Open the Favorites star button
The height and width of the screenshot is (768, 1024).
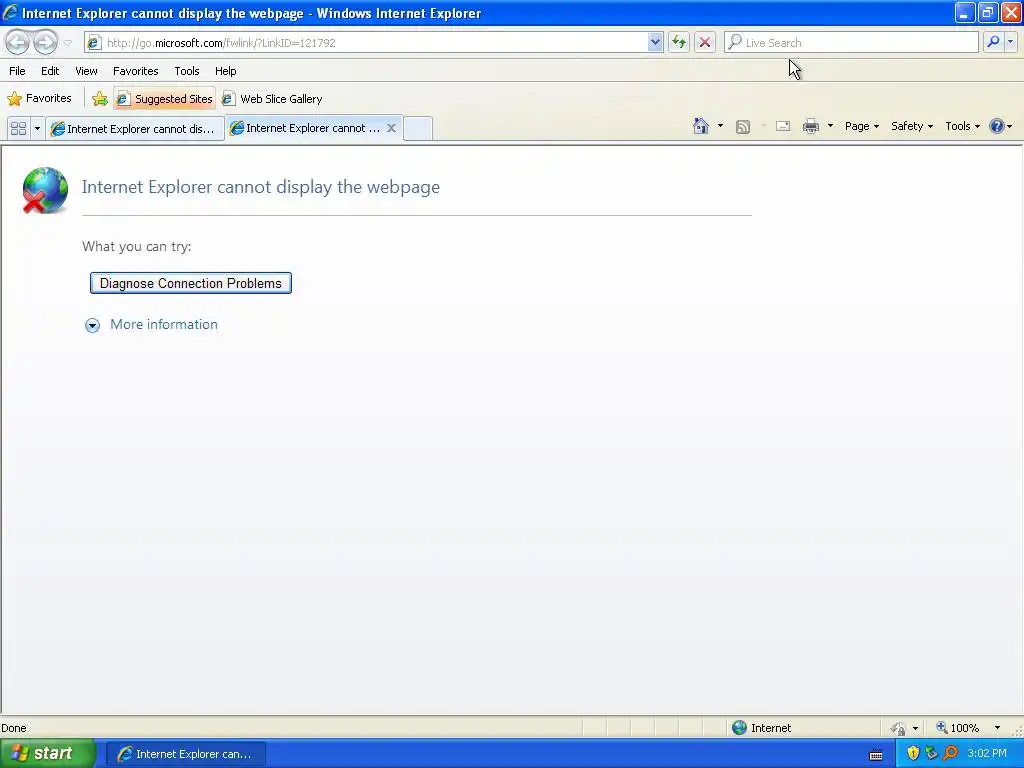pos(39,99)
